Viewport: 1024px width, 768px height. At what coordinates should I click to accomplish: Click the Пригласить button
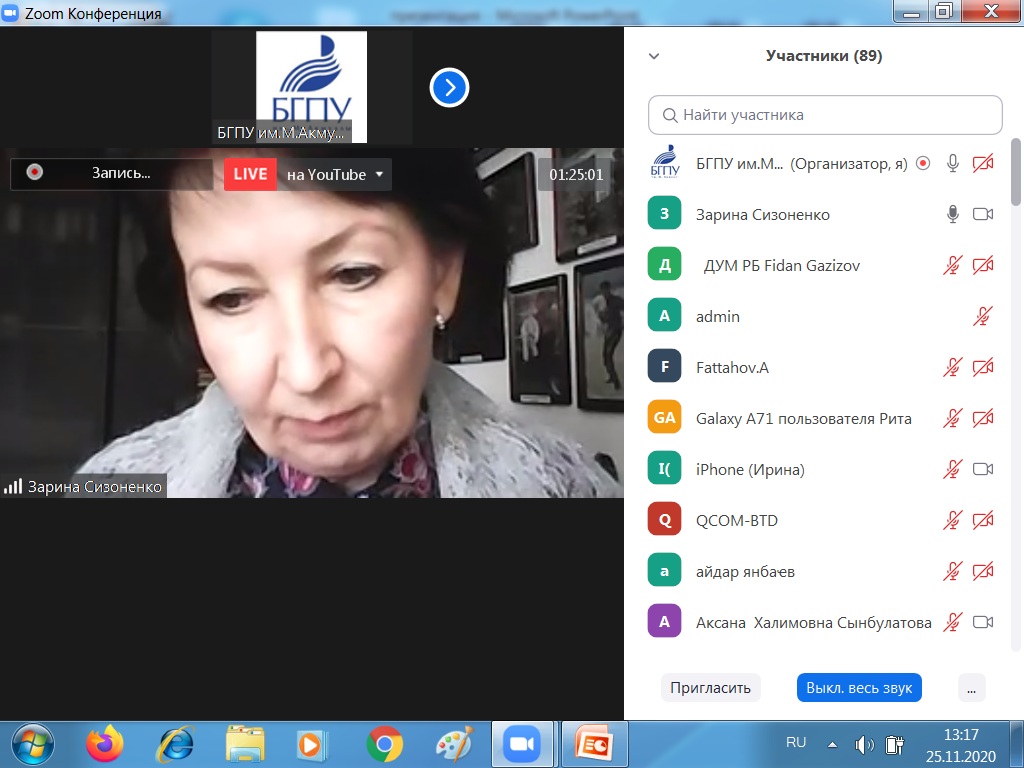coord(710,688)
